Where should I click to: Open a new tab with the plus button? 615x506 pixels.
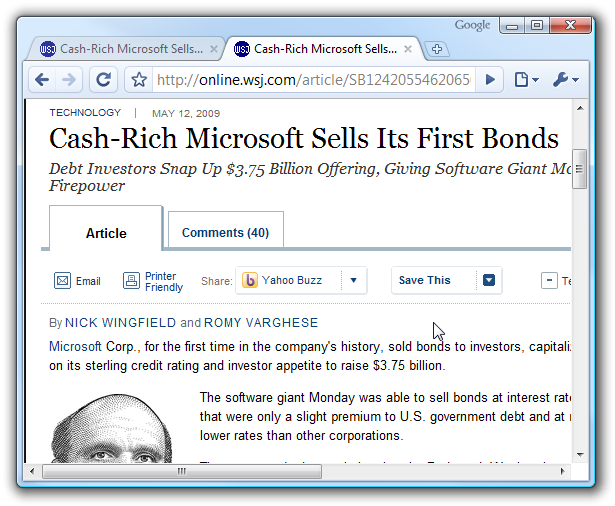(437, 49)
